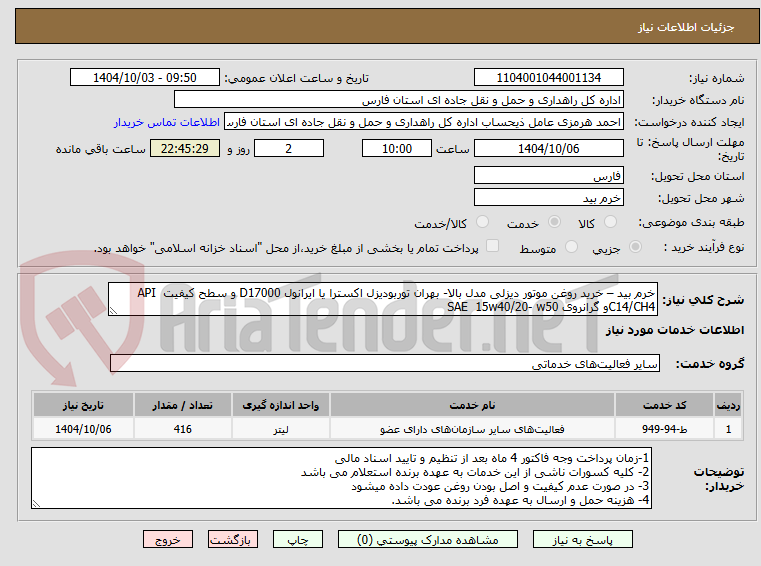Click the جزئیات اطلاعات نیاز header title
The image size is (761, 566).
686,27
